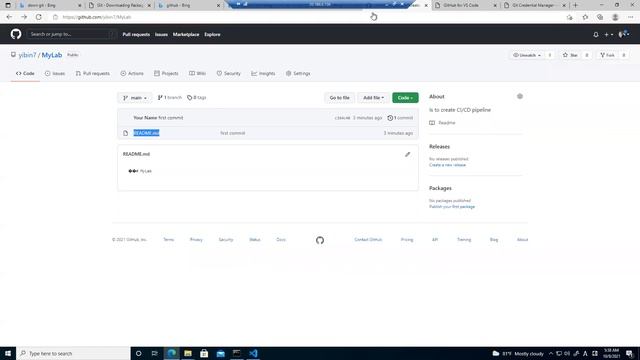The width and height of the screenshot is (640, 360).
Task: Open Issues in the top navigation
Action: pyautogui.click(x=161, y=35)
